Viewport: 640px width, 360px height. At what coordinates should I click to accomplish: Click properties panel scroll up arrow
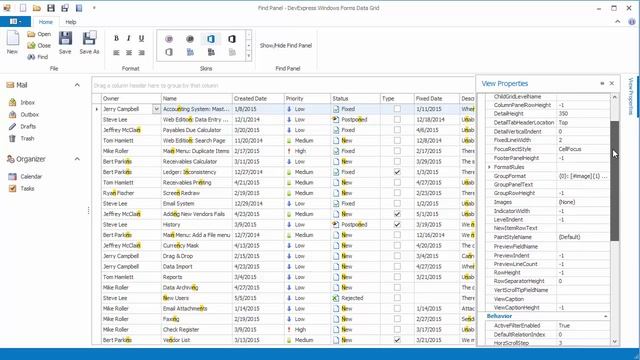[x=615, y=97]
